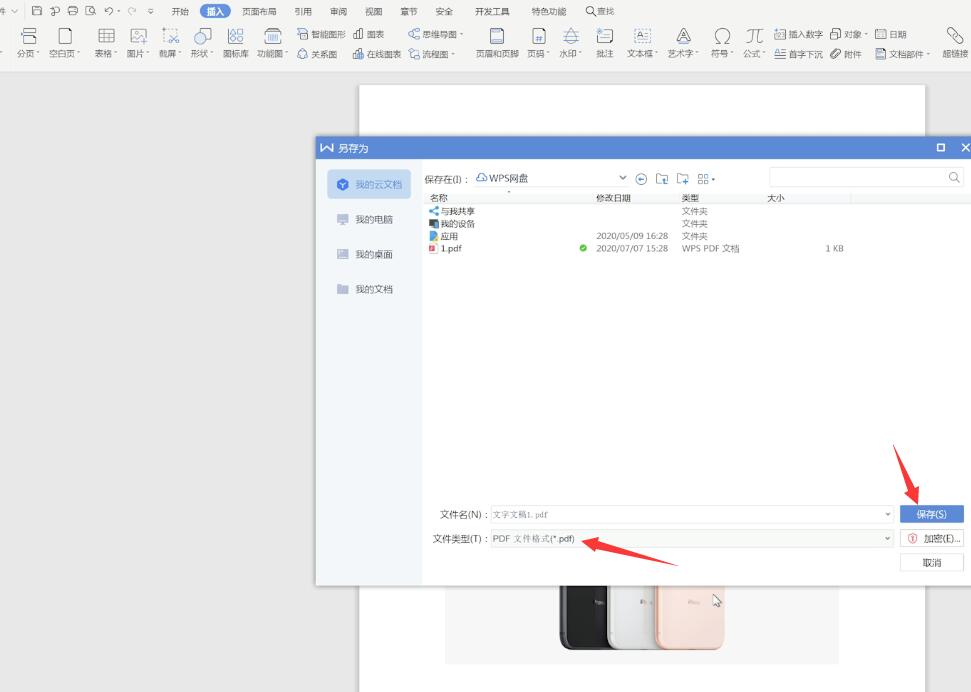Insert a page break (分页)
The height and width of the screenshot is (692, 971).
28,43
